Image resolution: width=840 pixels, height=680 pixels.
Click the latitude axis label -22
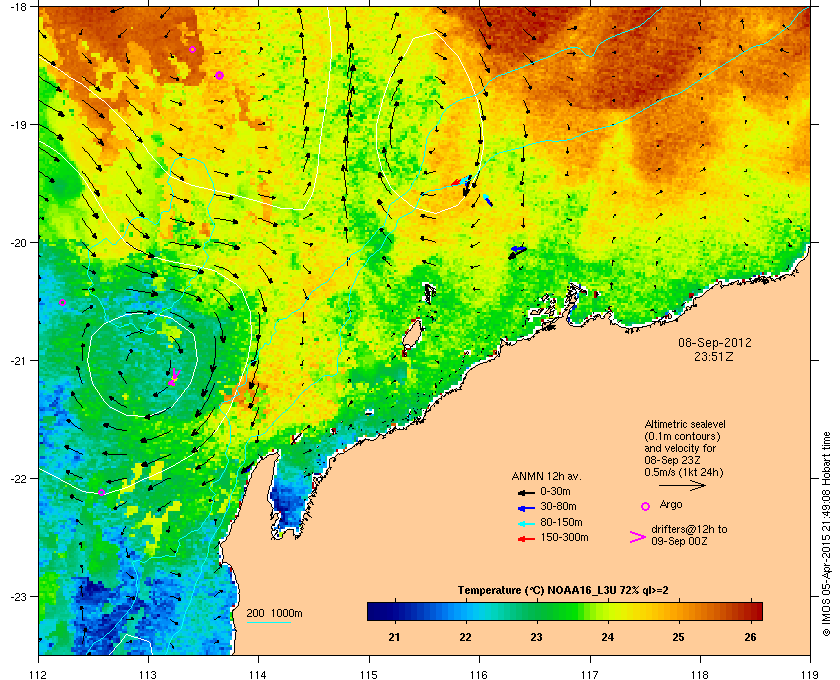point(19,478)
